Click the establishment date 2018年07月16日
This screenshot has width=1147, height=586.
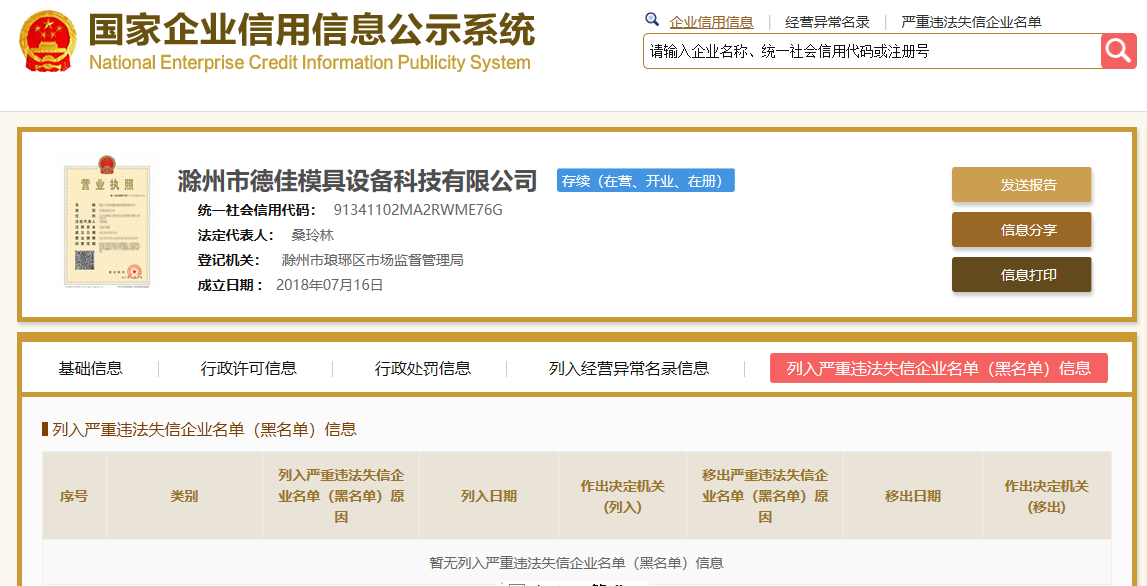[x=329, y=285]
